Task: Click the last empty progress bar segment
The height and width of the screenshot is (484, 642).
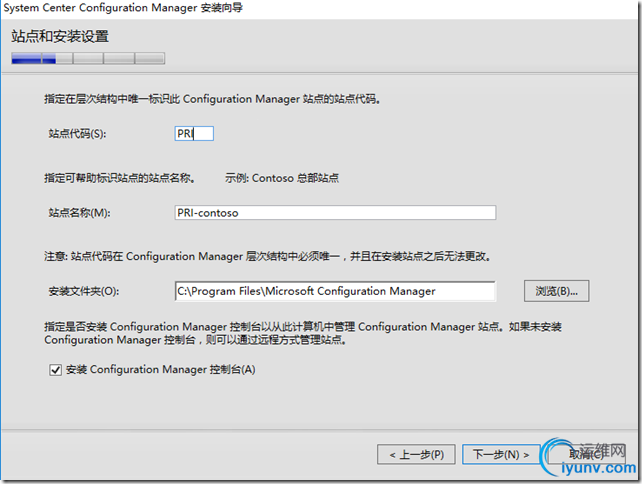Action: [x=150, y=58]
